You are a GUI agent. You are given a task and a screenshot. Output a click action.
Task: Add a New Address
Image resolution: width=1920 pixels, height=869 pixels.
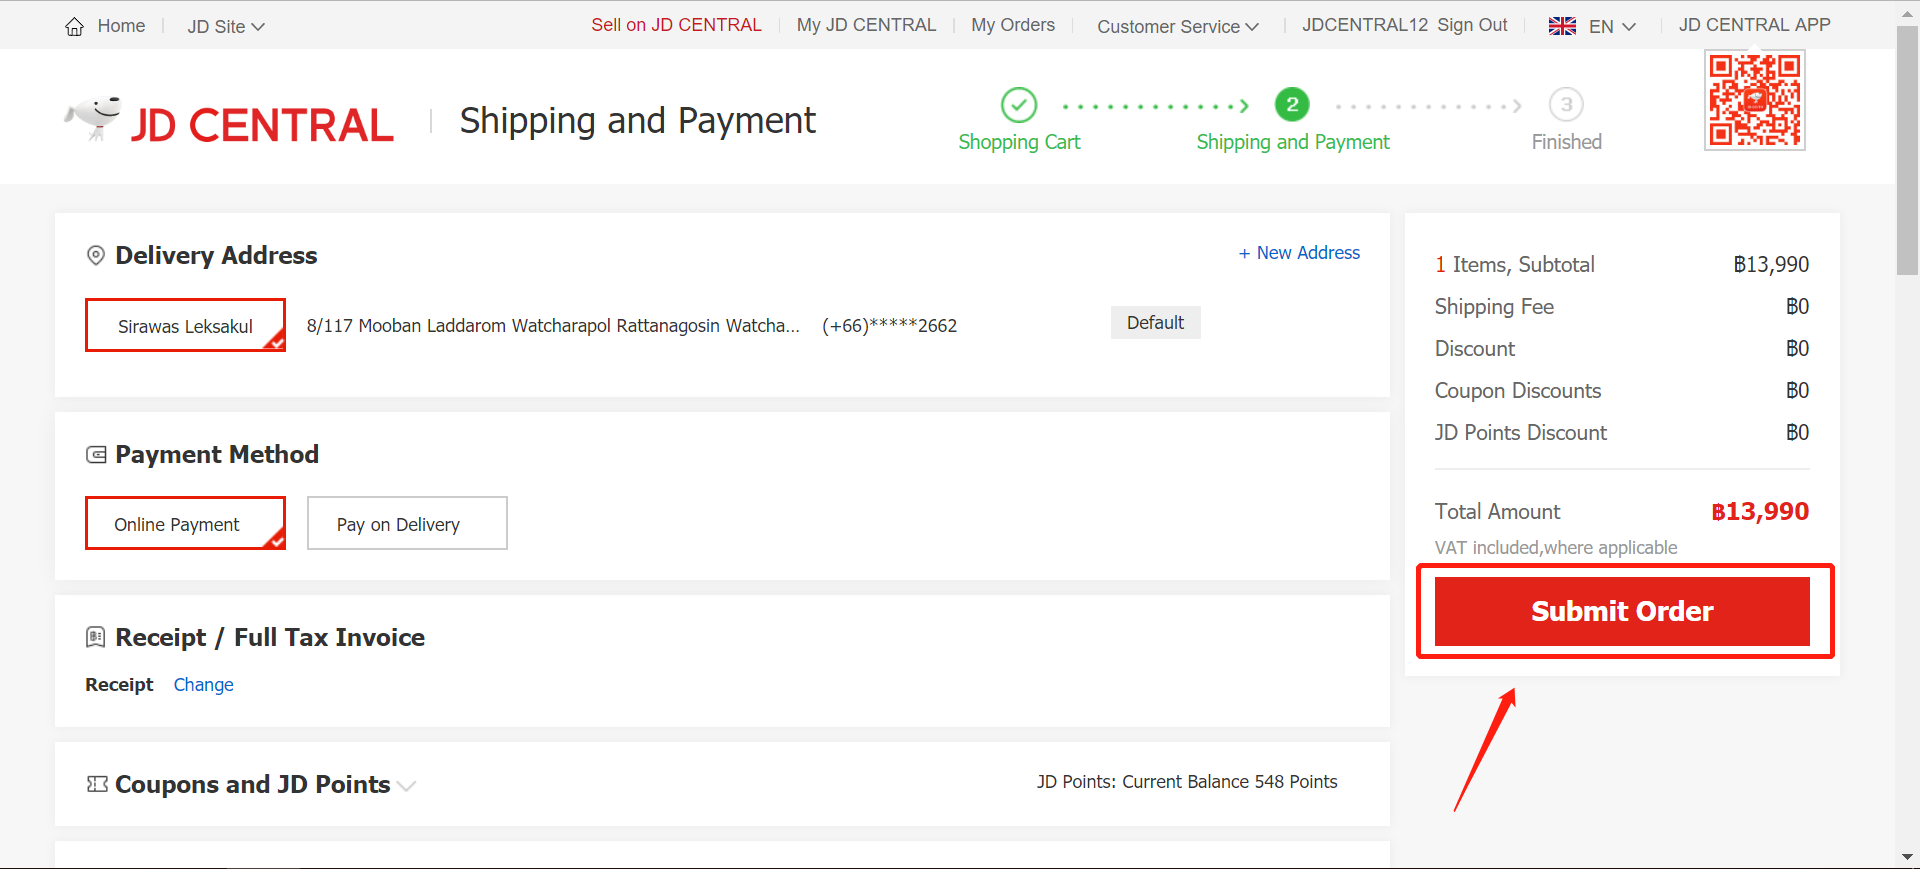[1299, 253]
